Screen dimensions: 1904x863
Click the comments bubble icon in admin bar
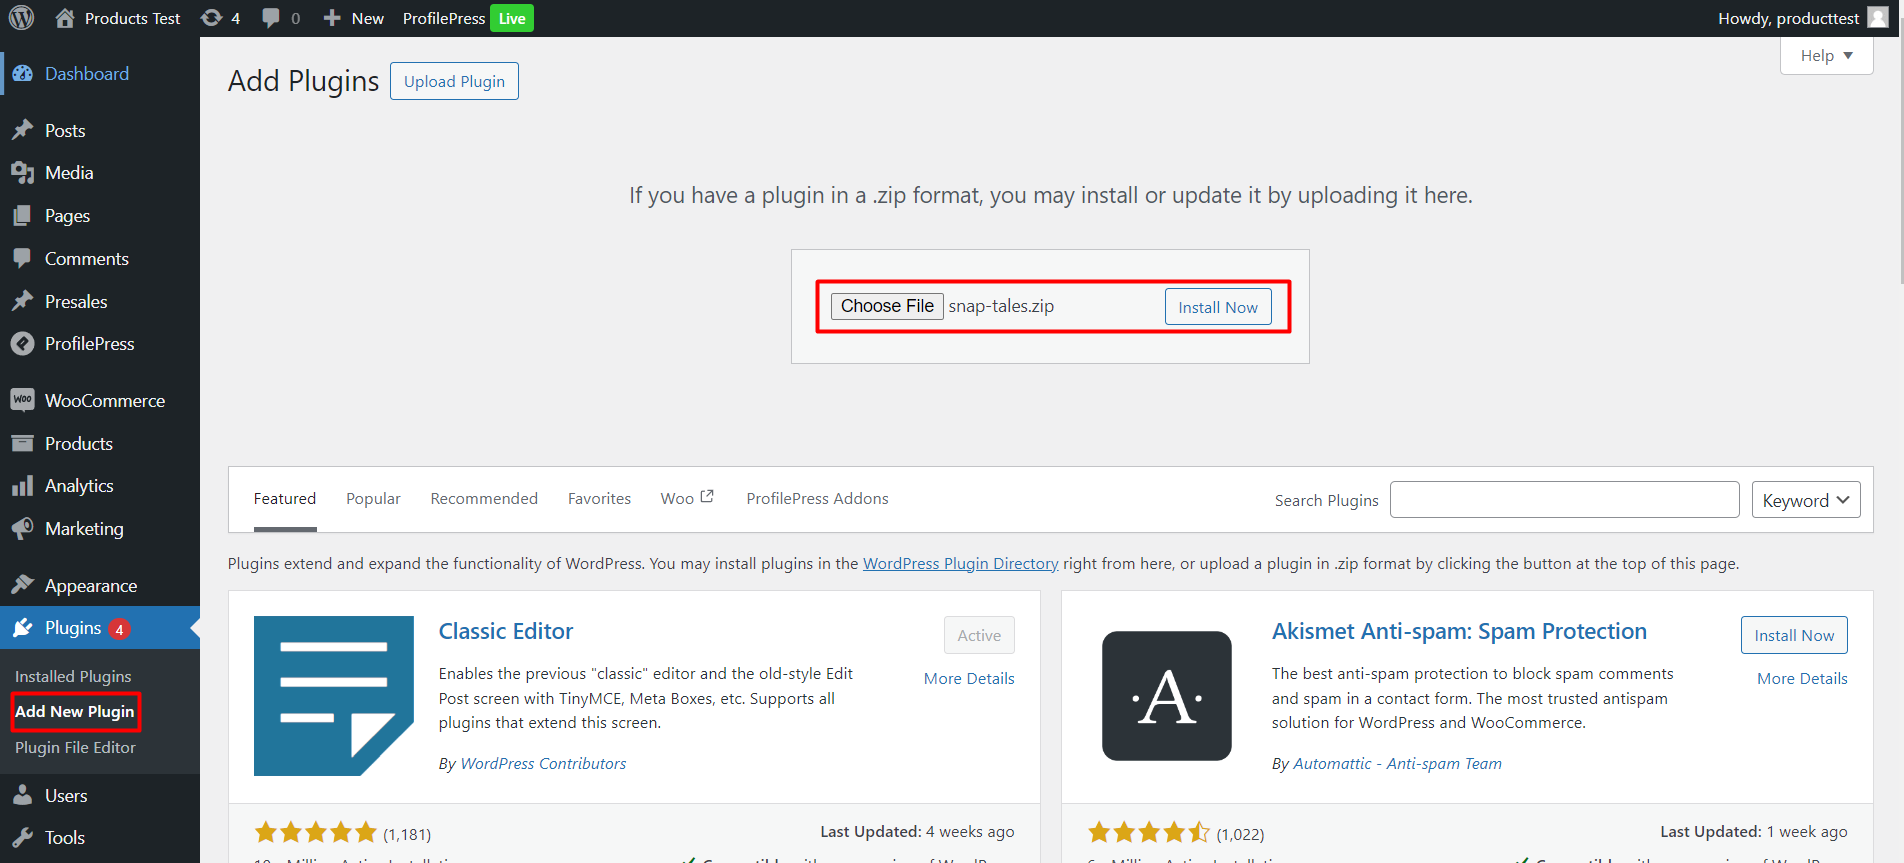271,18
